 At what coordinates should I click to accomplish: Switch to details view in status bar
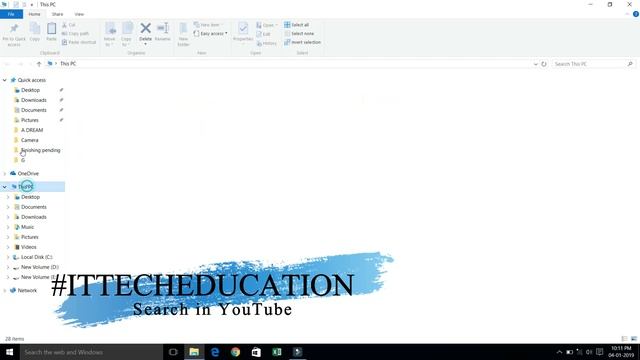coord(624,339)
